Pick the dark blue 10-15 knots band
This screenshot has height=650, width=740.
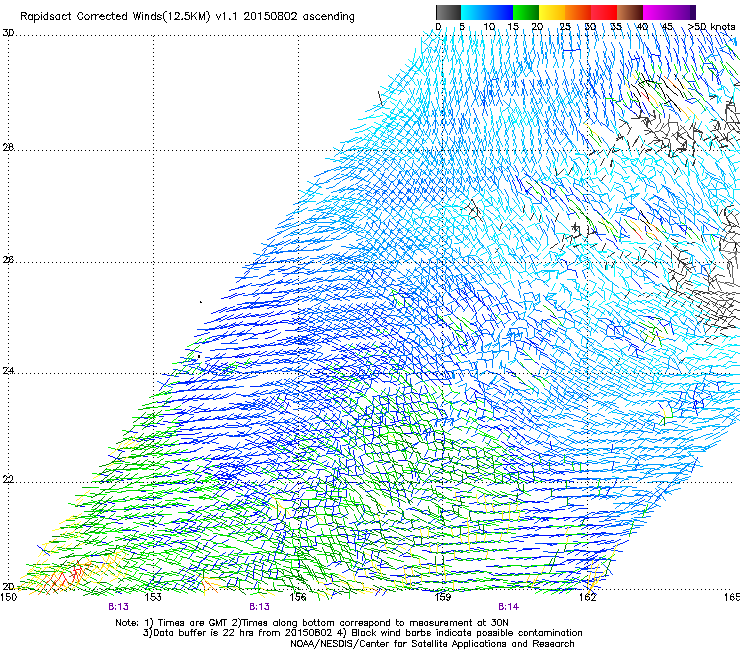(x=500, y=12)
